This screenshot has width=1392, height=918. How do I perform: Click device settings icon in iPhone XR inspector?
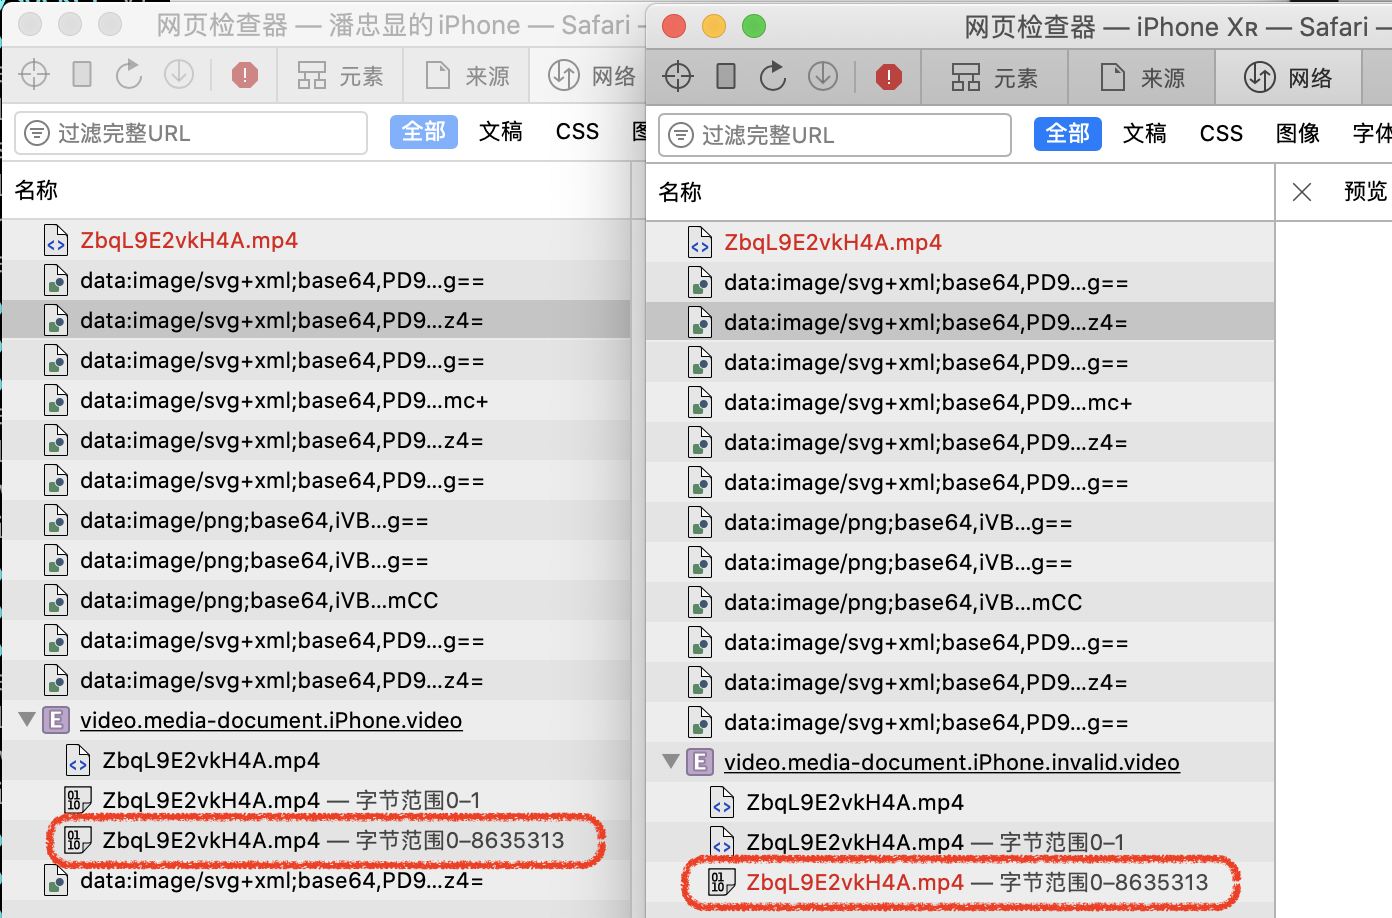click(726, 76)
